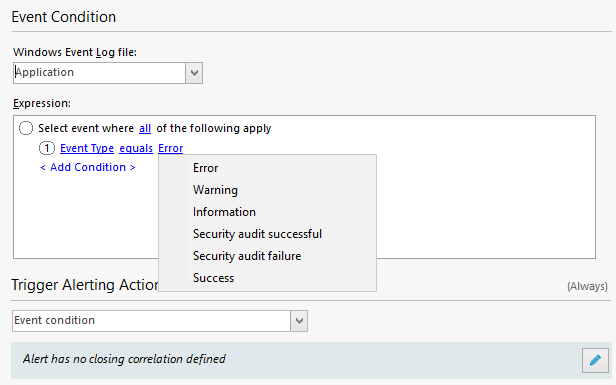Viewport: 616px width, 385px height.
Task: Click the numbered circle beside Event Type condition
Action: pyautogui.click(x=47, y=148)
